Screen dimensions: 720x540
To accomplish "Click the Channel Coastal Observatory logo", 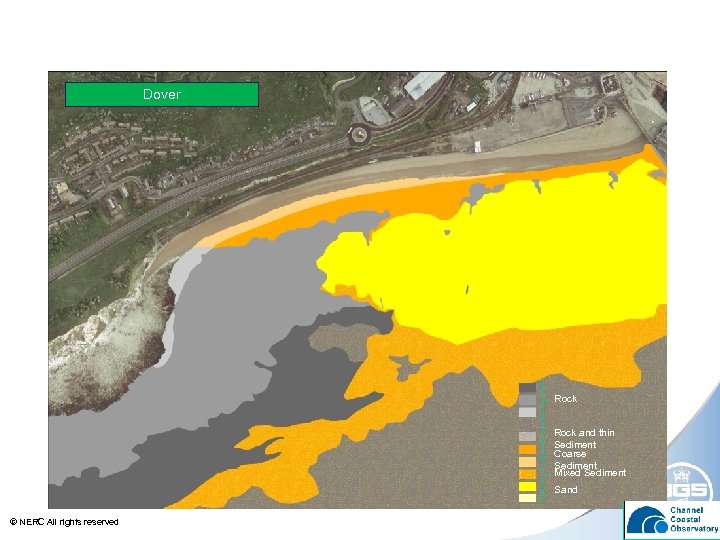I will click(x=672, y=520).
